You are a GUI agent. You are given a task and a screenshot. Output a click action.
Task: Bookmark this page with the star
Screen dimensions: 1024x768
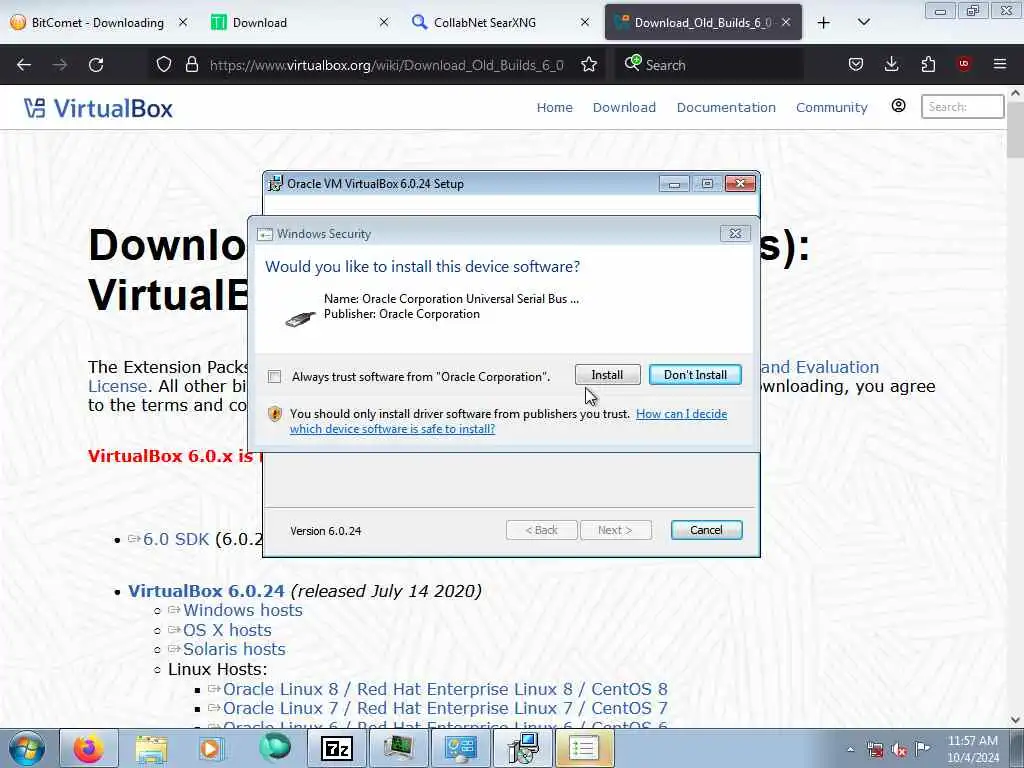[x=589, y=65]
